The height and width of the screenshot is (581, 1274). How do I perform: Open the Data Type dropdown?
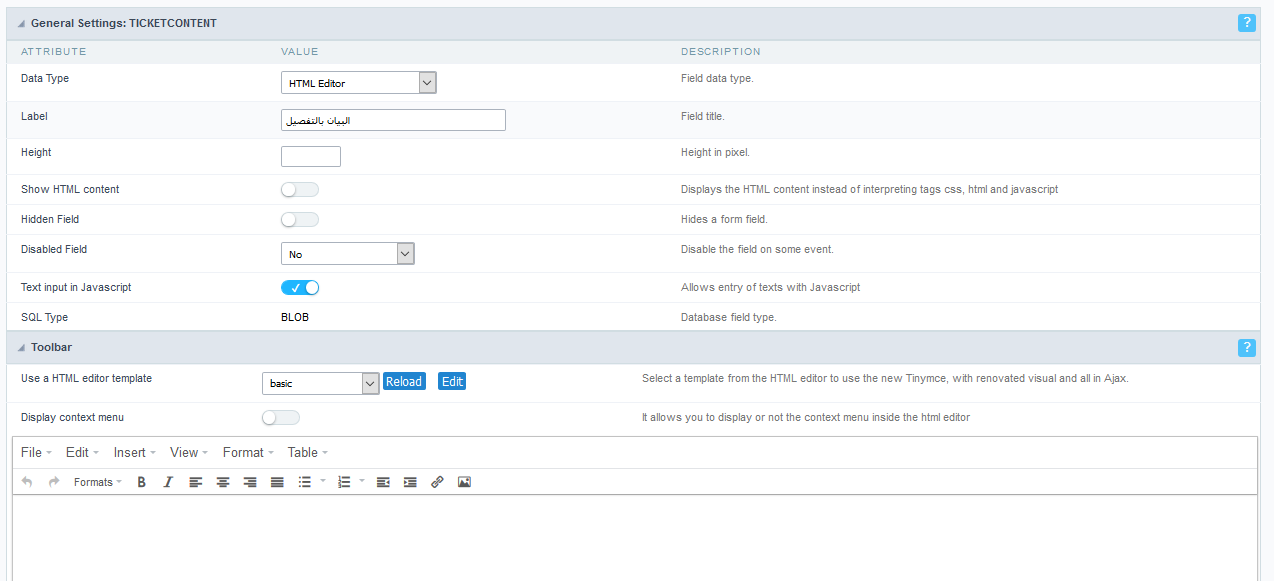(x=359, y=83)
